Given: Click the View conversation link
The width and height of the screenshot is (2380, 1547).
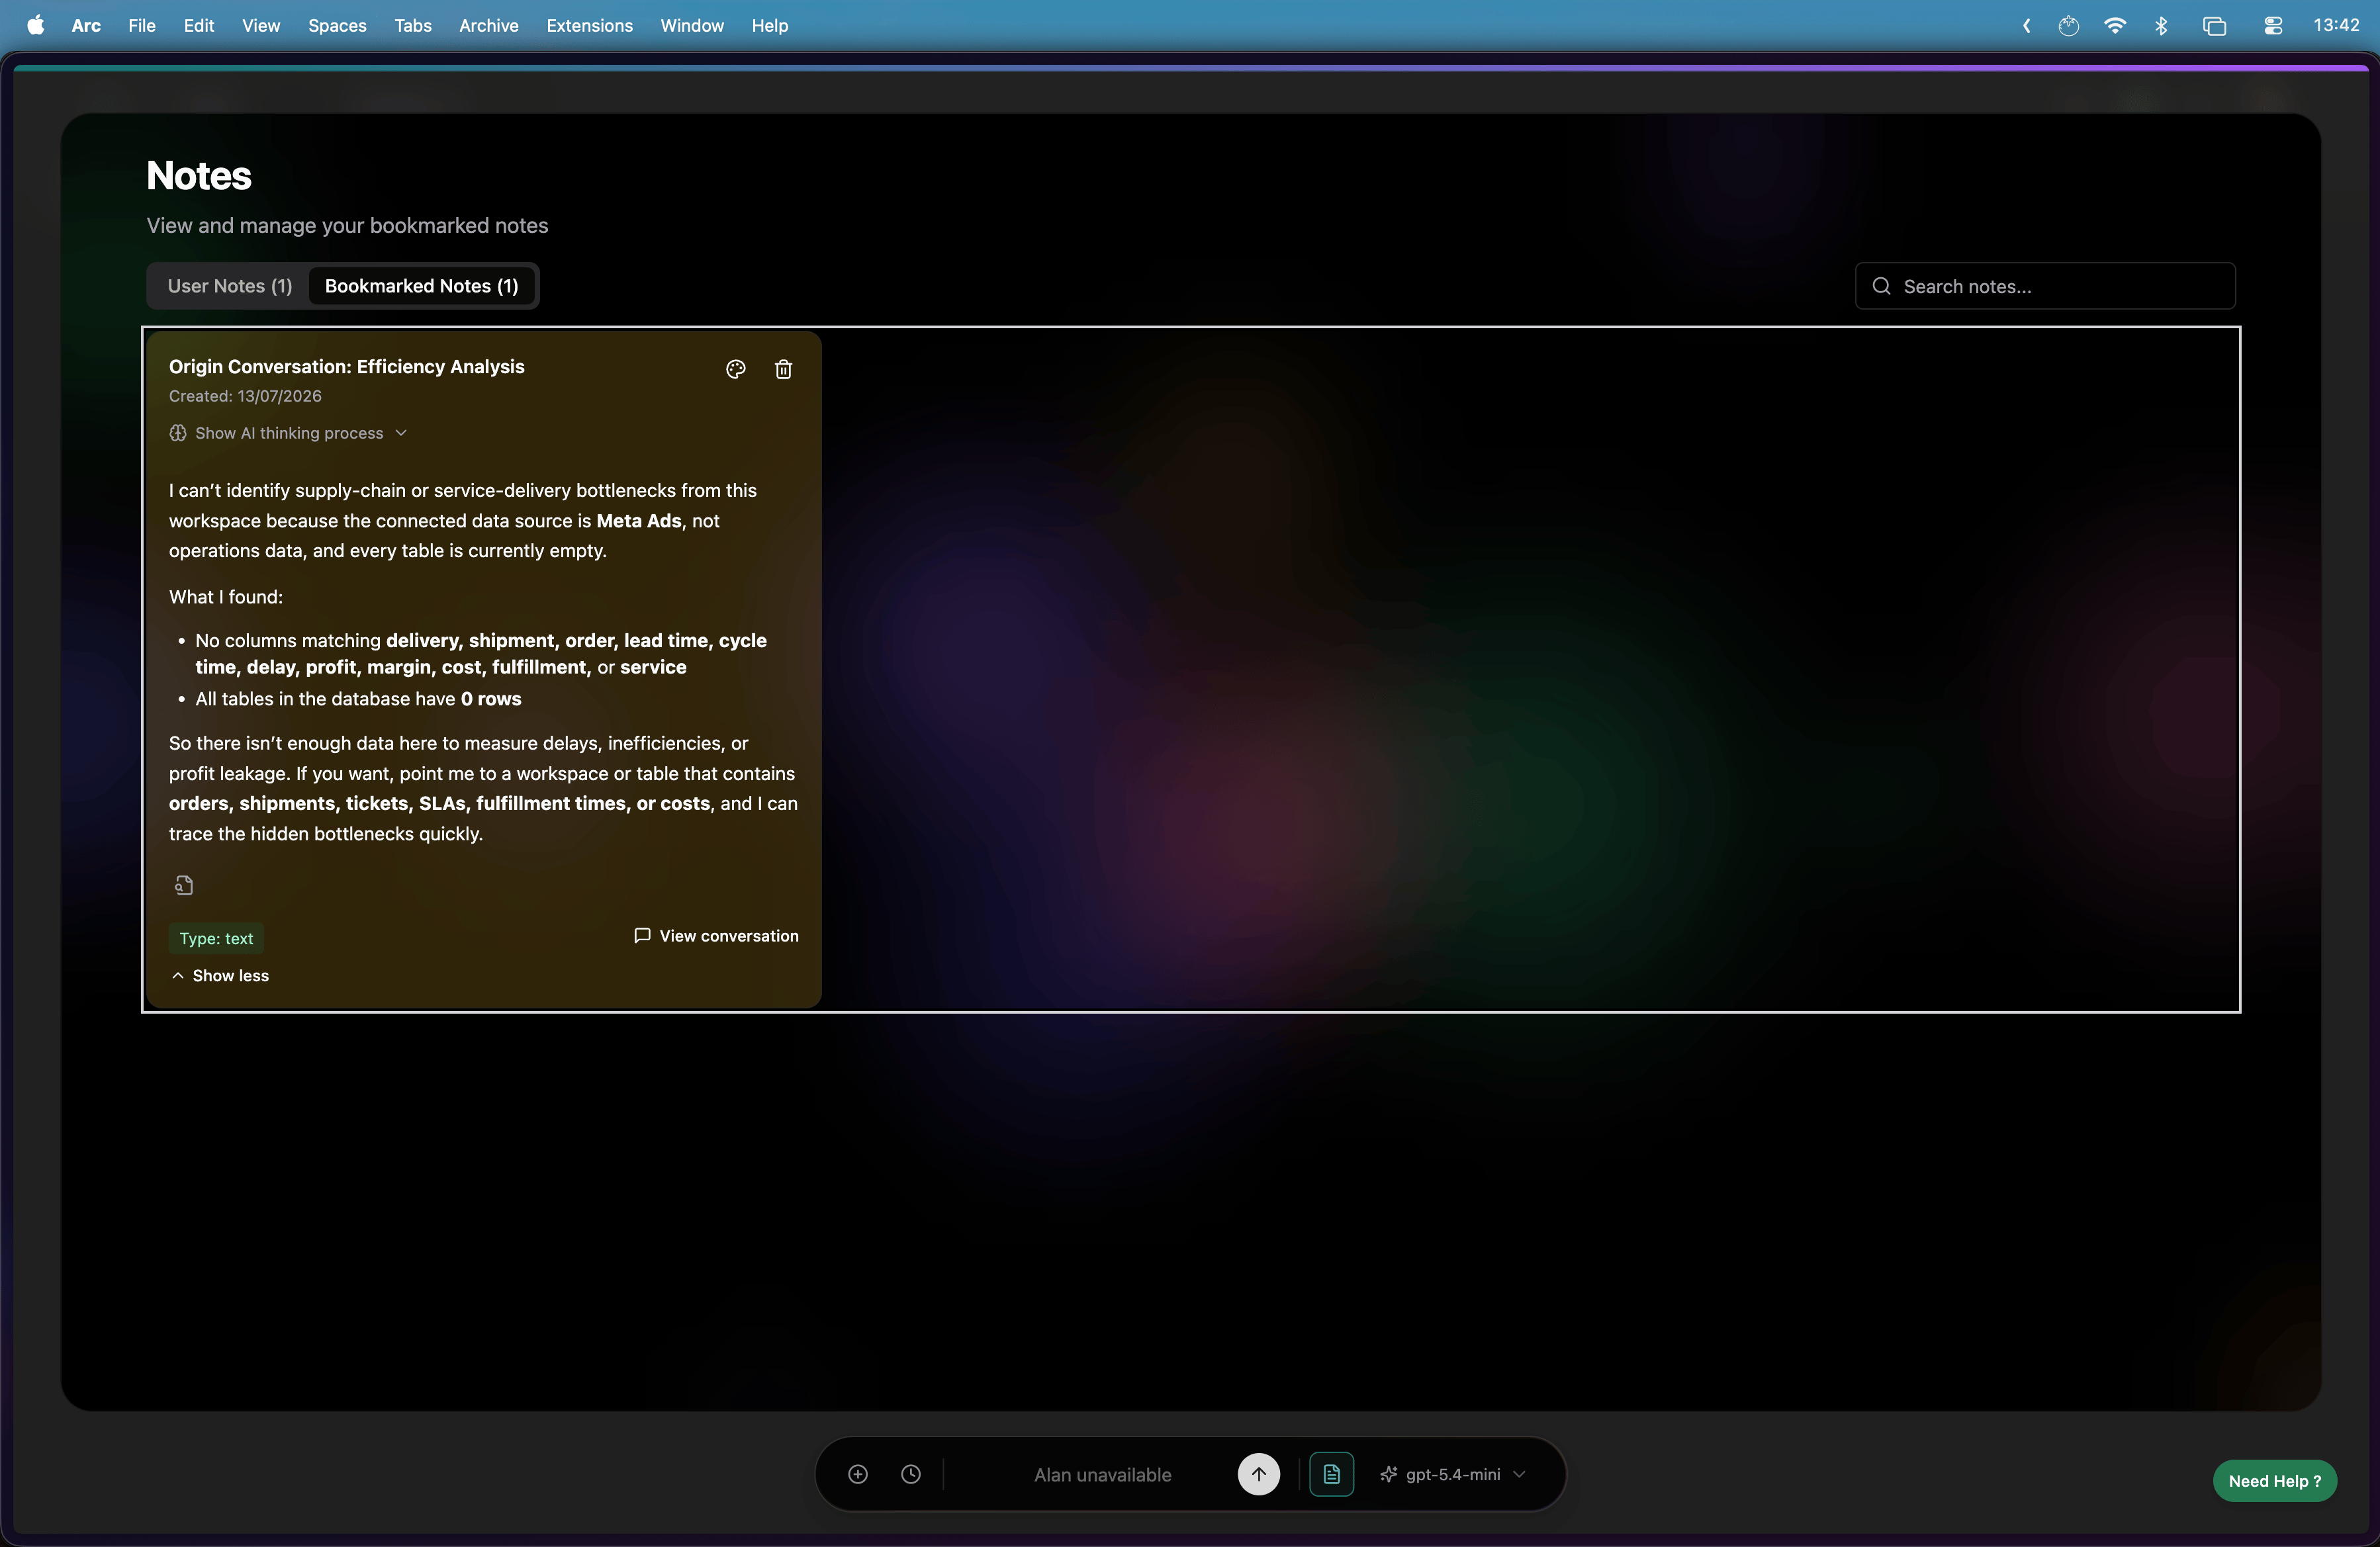Looking at the screenshot, I should [716, 935].
